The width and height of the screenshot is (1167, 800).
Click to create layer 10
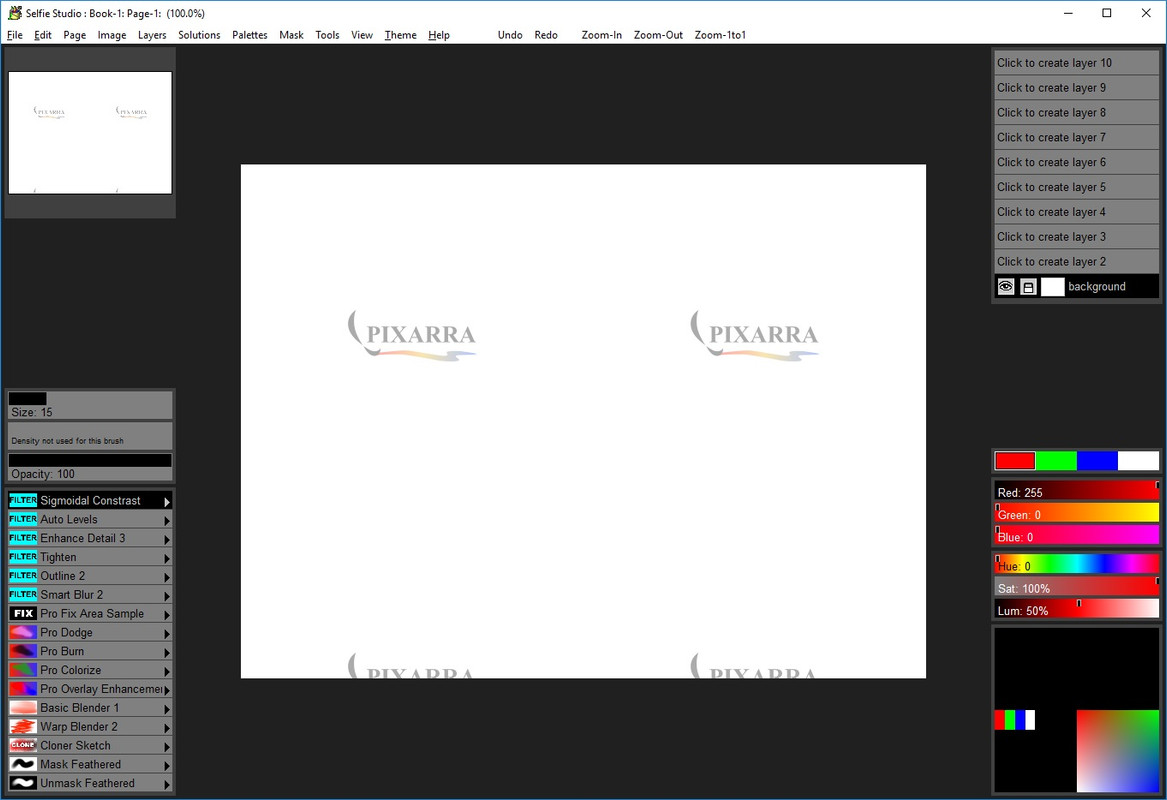[1076, 63]
